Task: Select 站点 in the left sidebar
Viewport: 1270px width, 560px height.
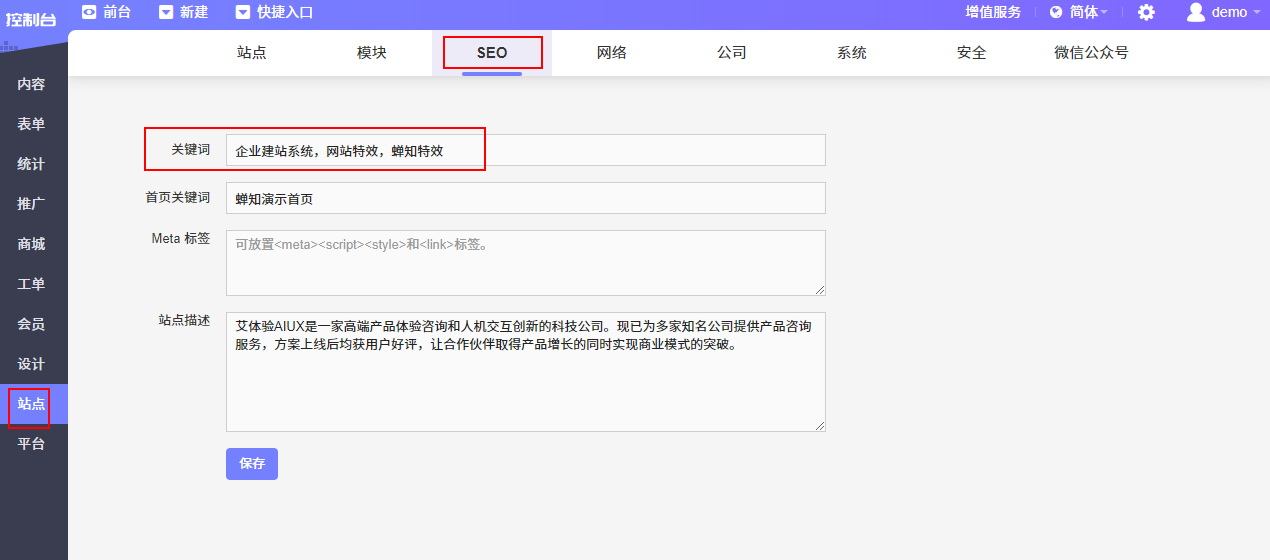Action: (x=32, y=404)
